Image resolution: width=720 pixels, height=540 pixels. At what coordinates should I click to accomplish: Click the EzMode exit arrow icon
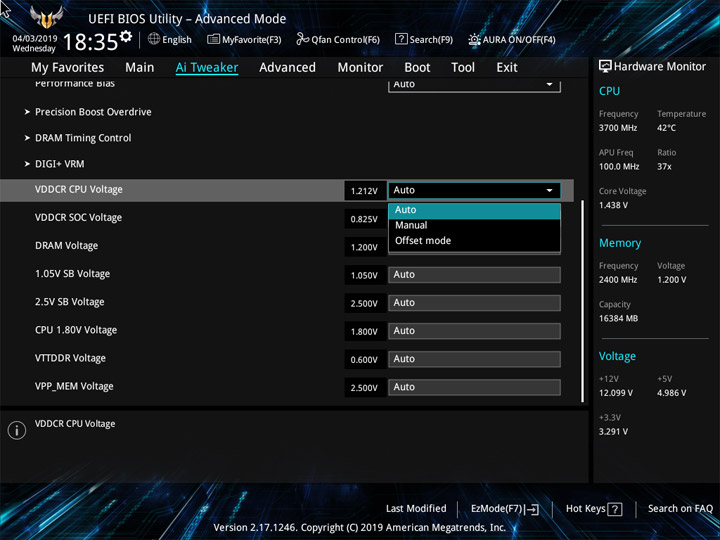coord(532,509)
